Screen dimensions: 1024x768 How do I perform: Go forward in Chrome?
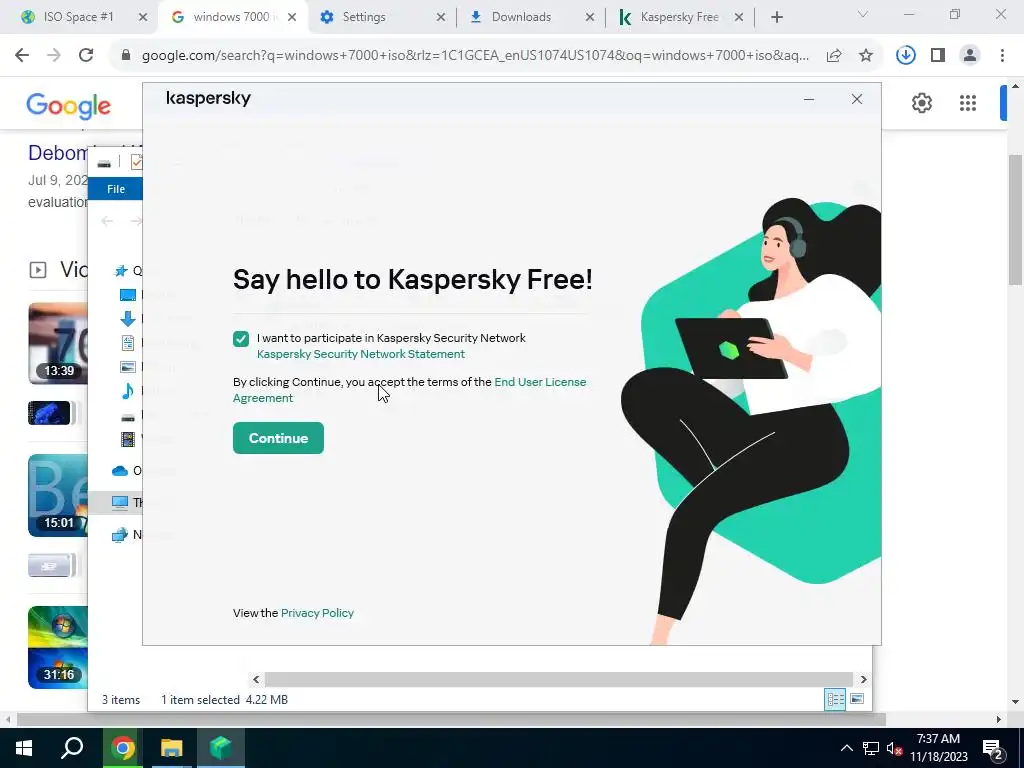click(54, 56)
